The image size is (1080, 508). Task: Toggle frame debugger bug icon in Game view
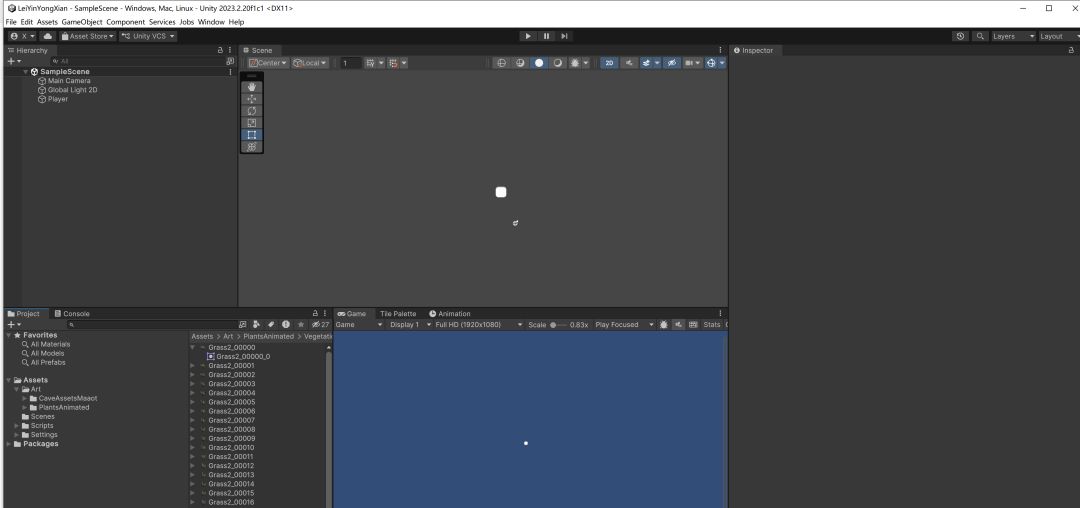[x=663, y=324]
